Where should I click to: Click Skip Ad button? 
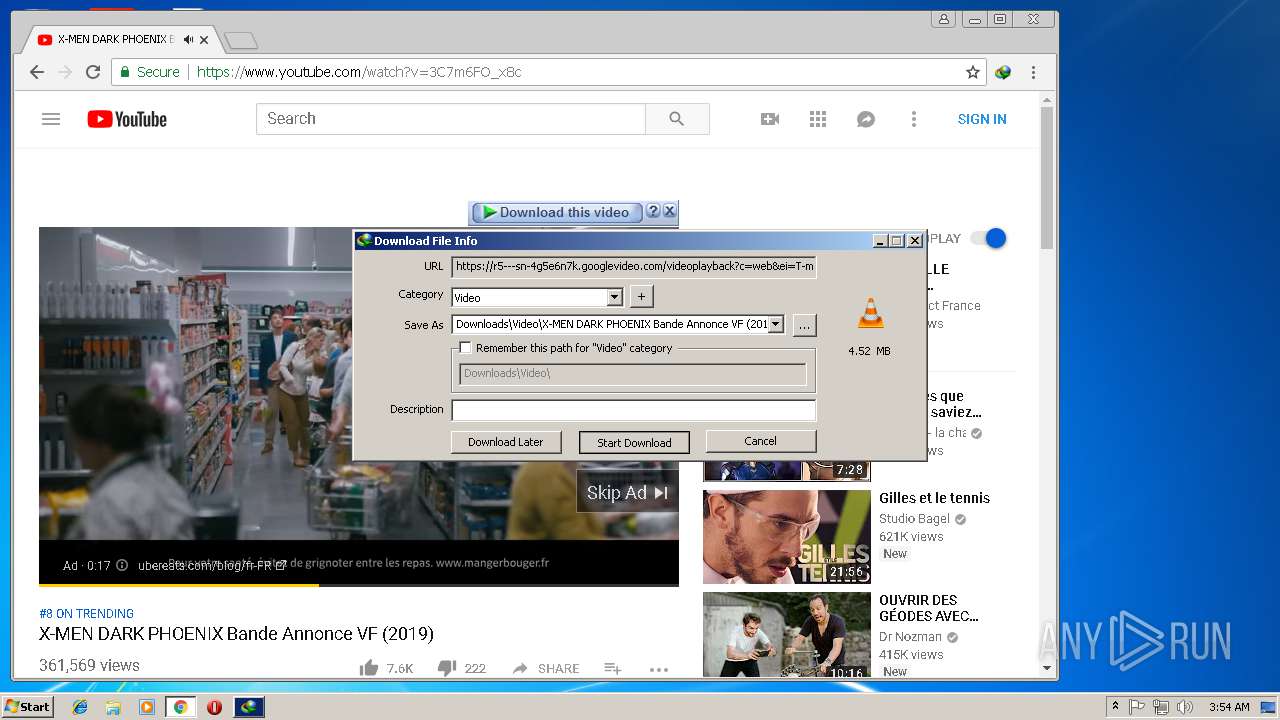pyautogui.click(x=627, y=492)
